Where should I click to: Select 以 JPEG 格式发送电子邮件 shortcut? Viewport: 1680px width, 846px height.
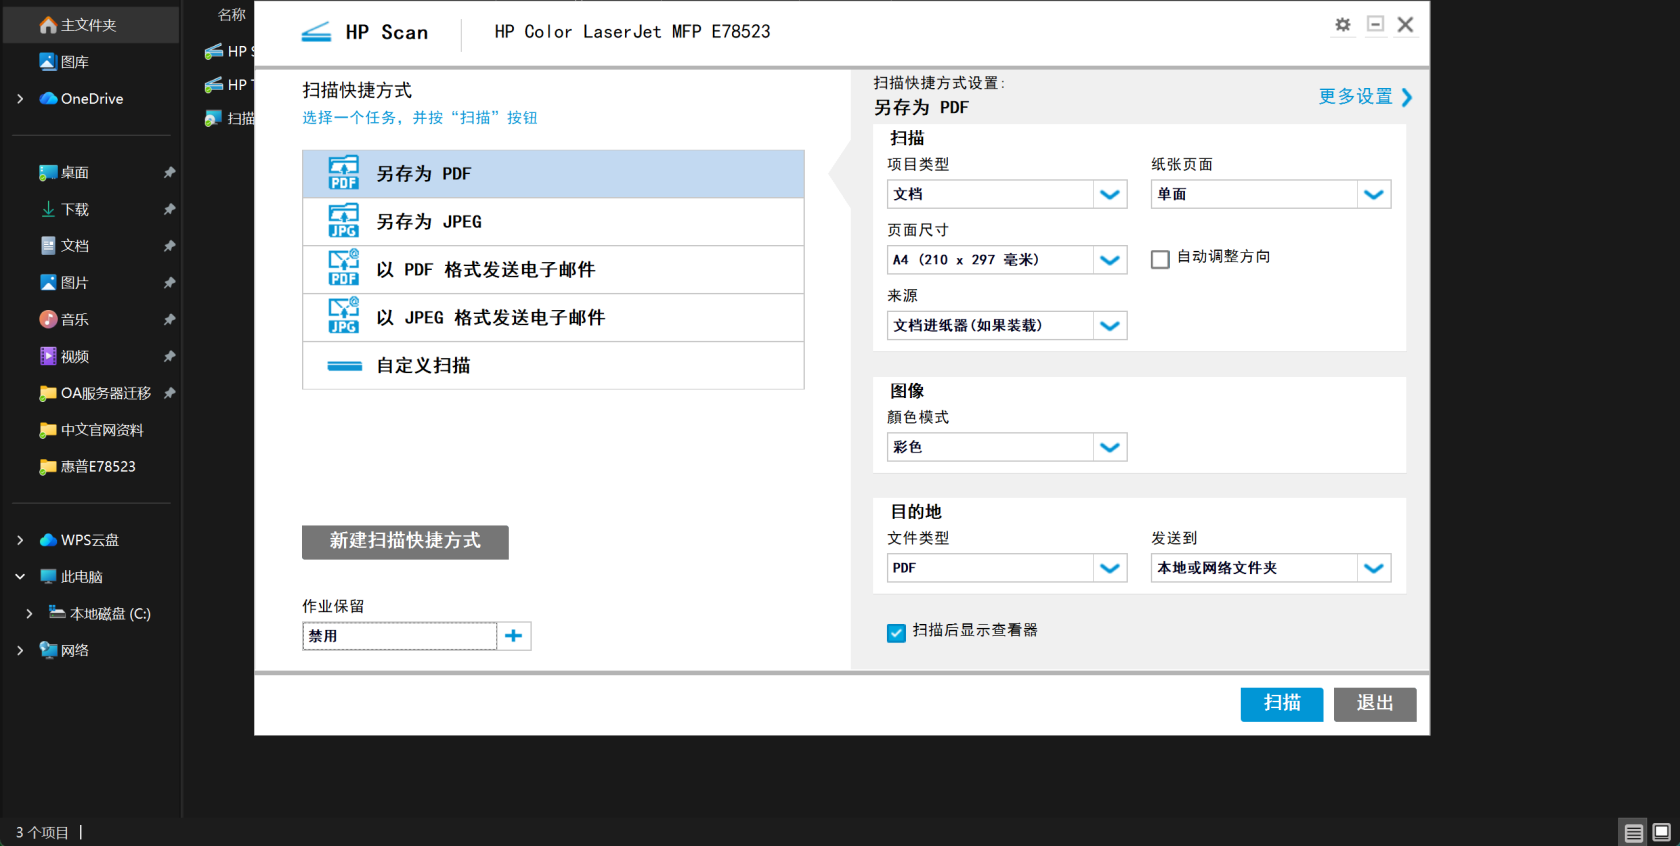pos(553,318)
